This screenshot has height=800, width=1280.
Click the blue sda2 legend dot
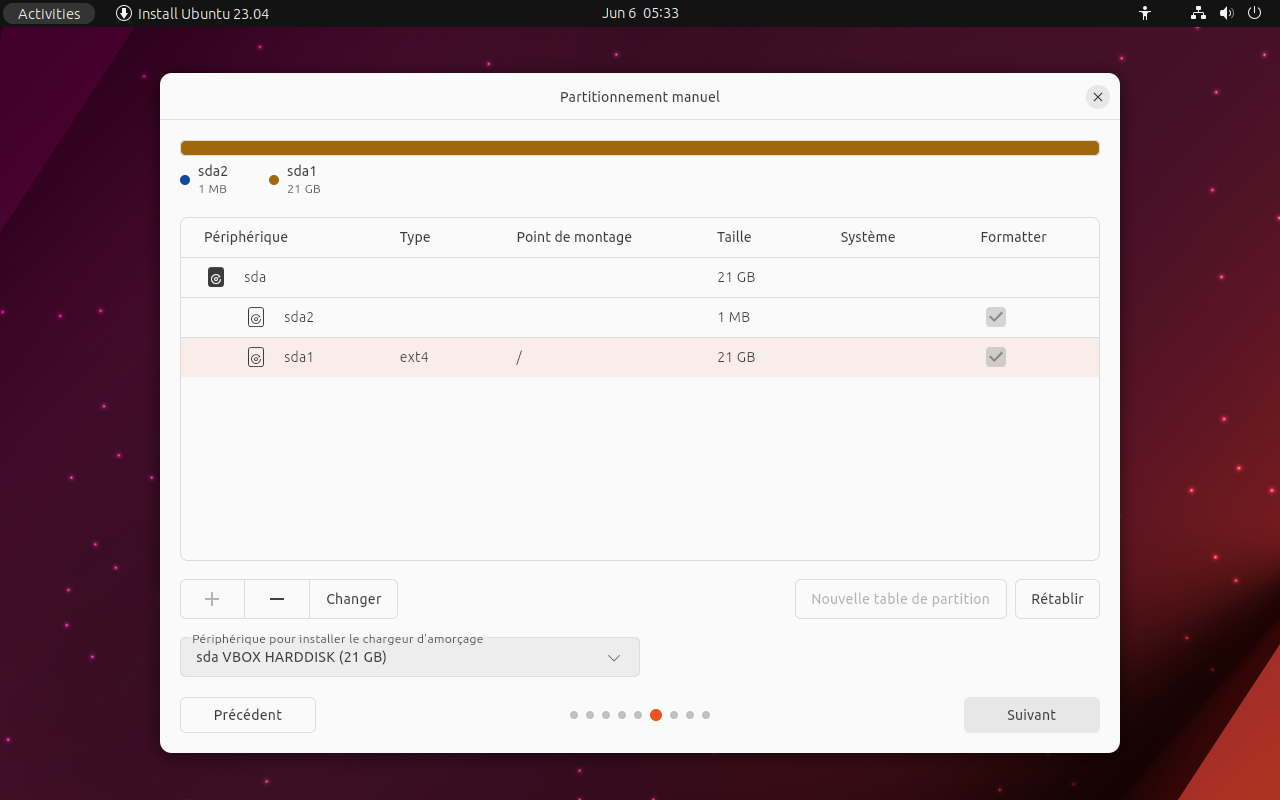pyautogui.click(x=185, y=180)
